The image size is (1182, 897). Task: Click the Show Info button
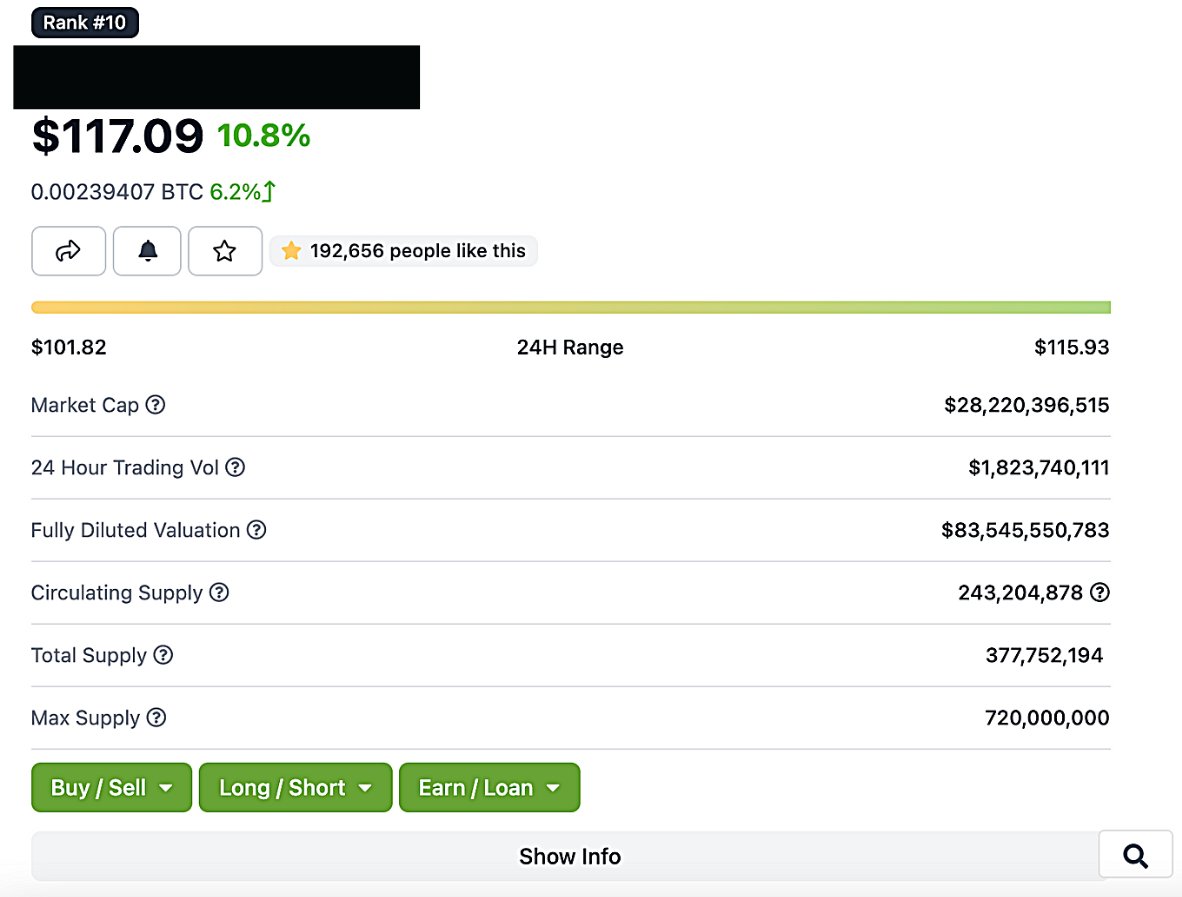tap(569, 855)
